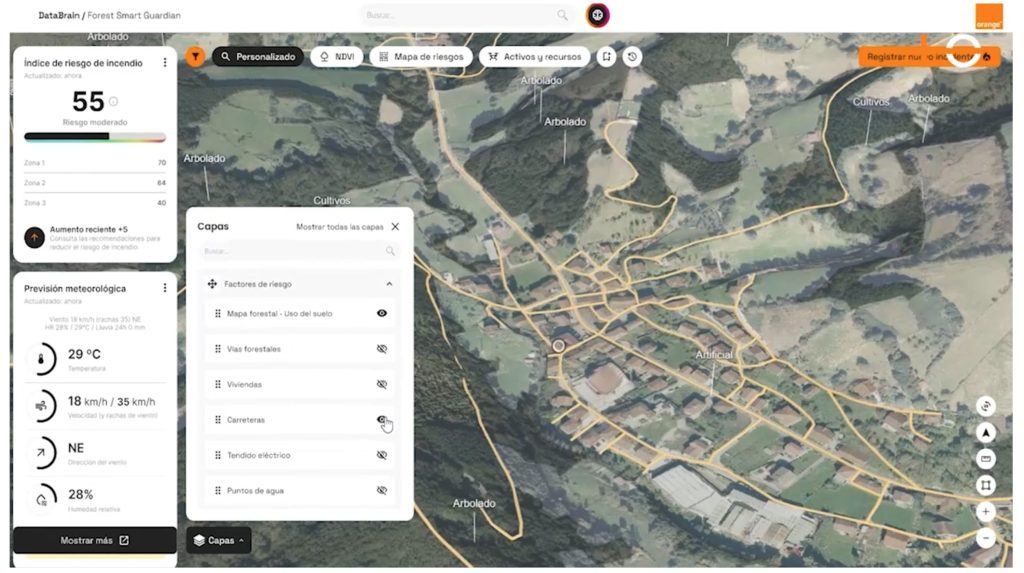Open the history clock icon on map toolbar

coord(632,57)
